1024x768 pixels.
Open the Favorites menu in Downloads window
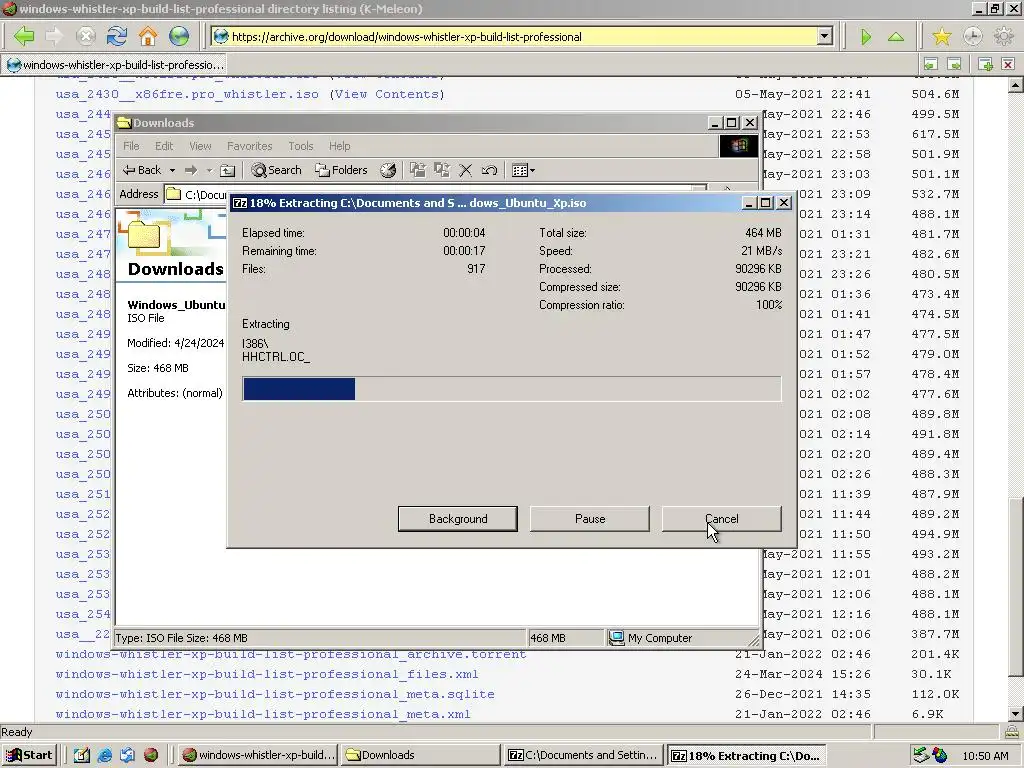(x=249, y=146)
